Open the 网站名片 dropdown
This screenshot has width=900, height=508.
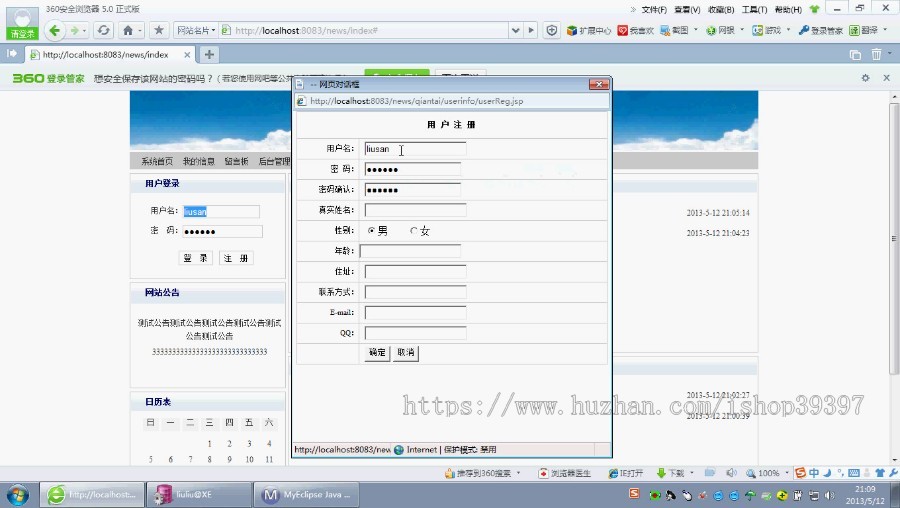(196, 30)
